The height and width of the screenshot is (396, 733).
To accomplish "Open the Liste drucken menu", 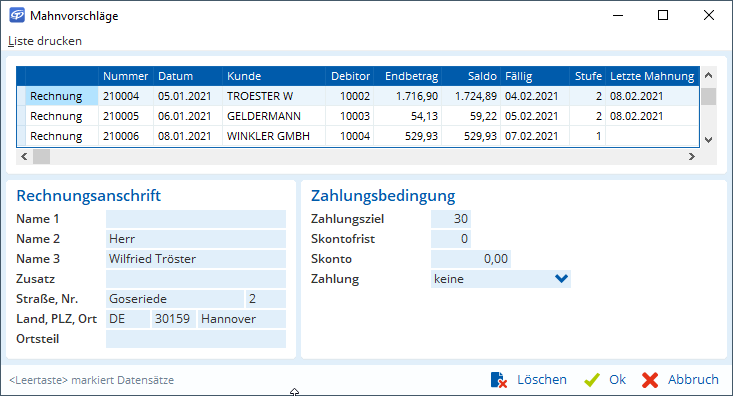I will (45, 41).
